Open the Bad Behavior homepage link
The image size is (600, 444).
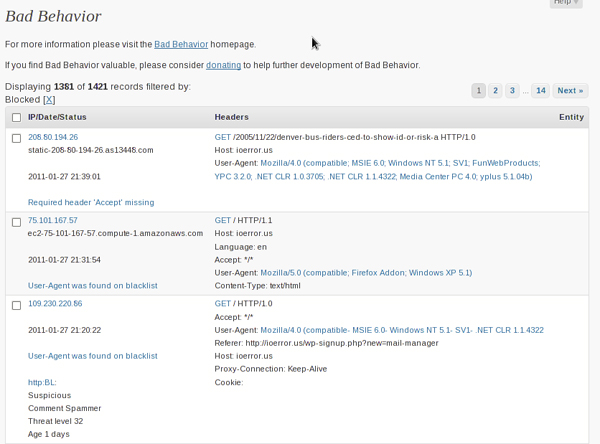pyautogui.click(x=181, y=44)
